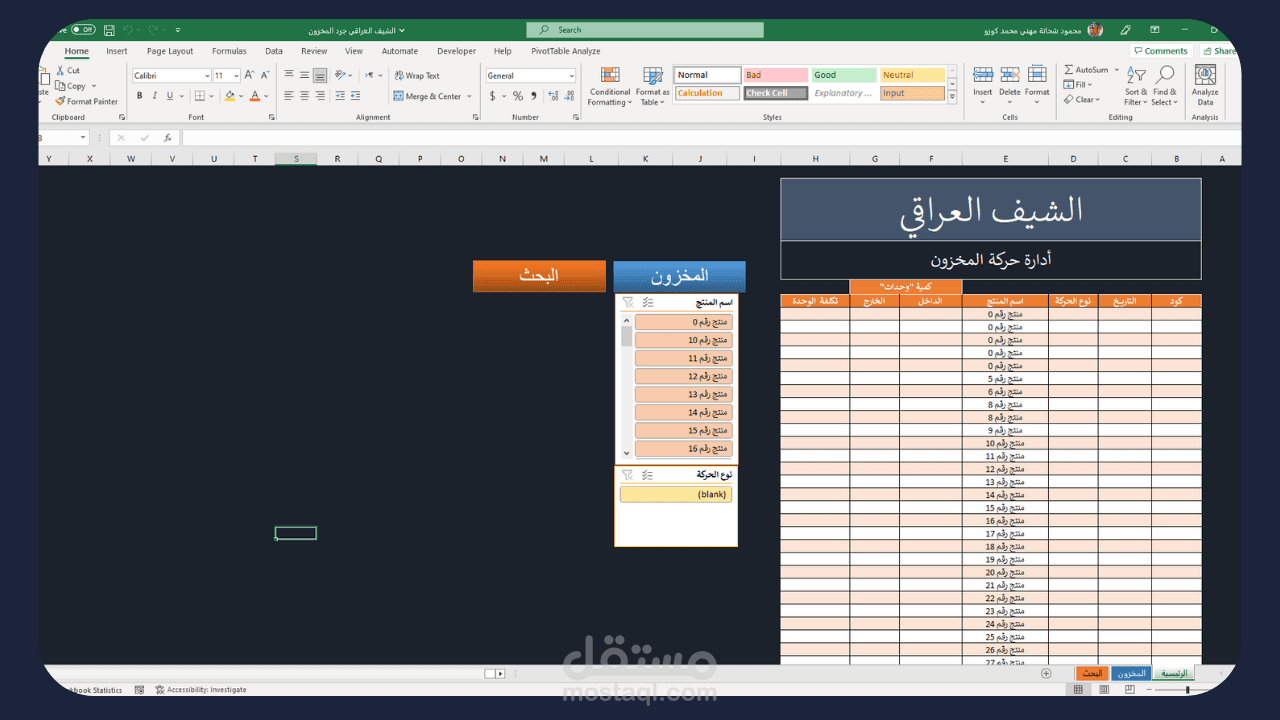Decrease font size

265,75
